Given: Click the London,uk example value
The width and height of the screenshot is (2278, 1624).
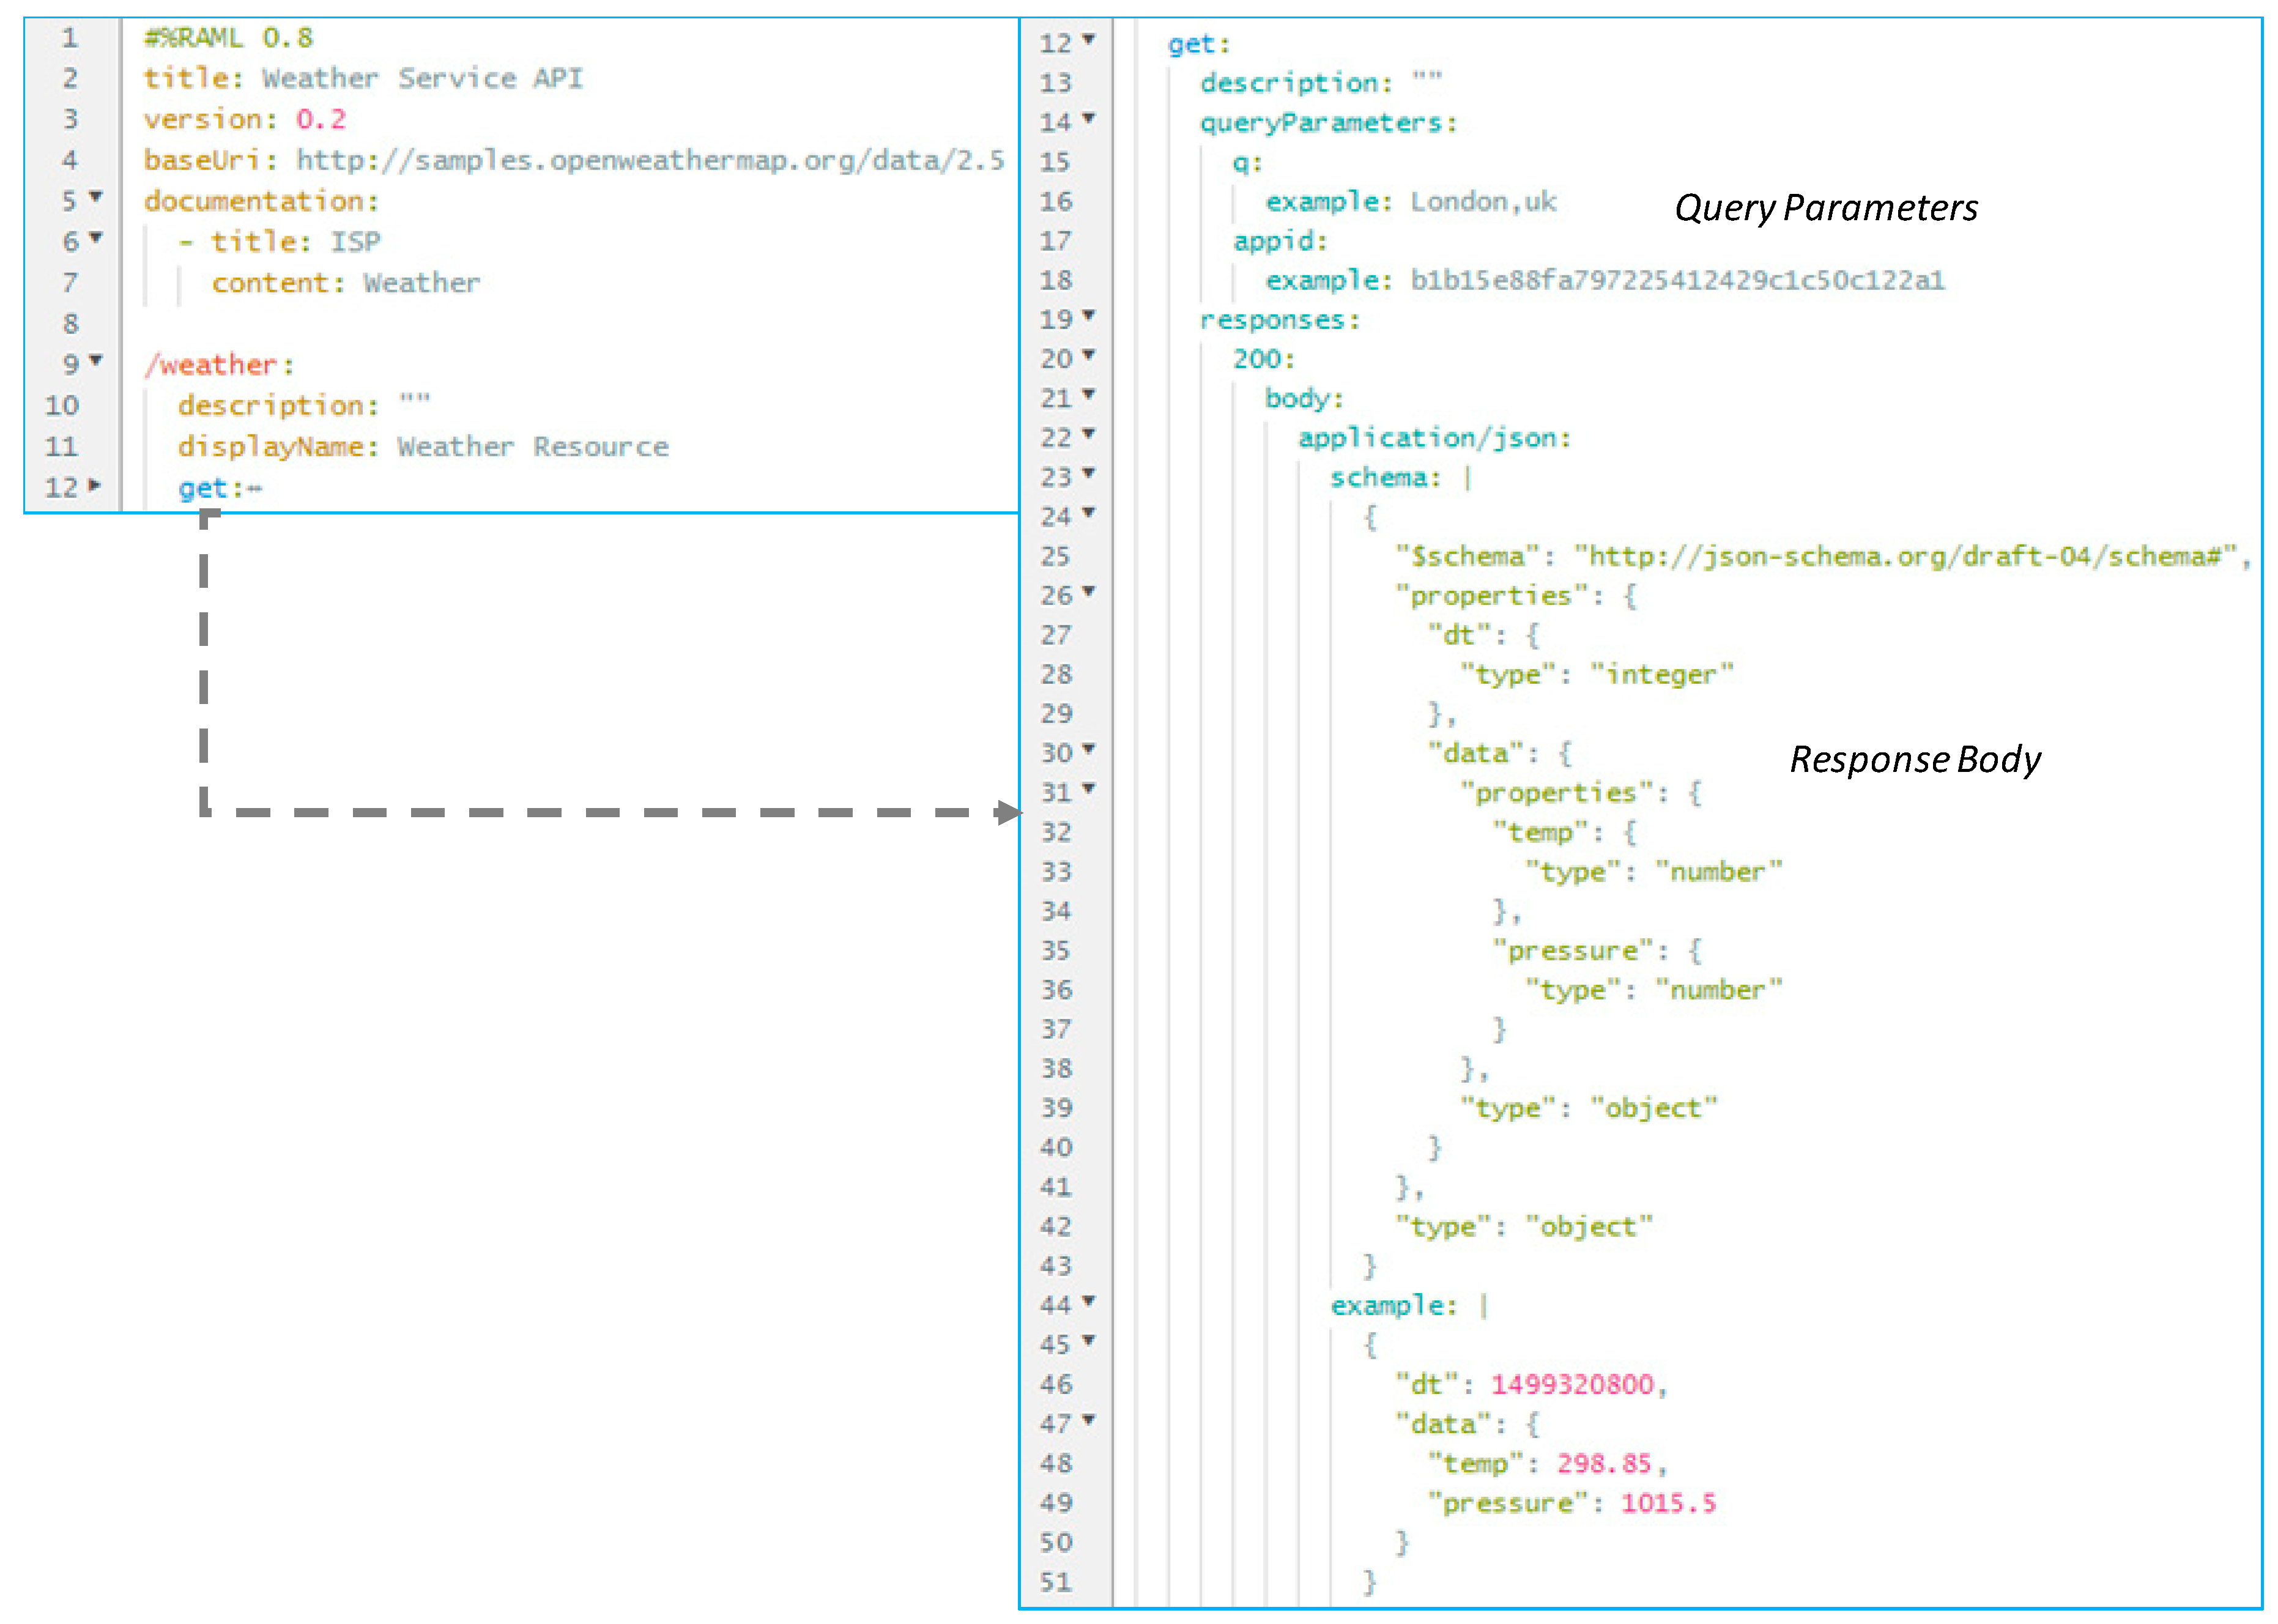Looking at the screenshot, I should pos(1483,202).
